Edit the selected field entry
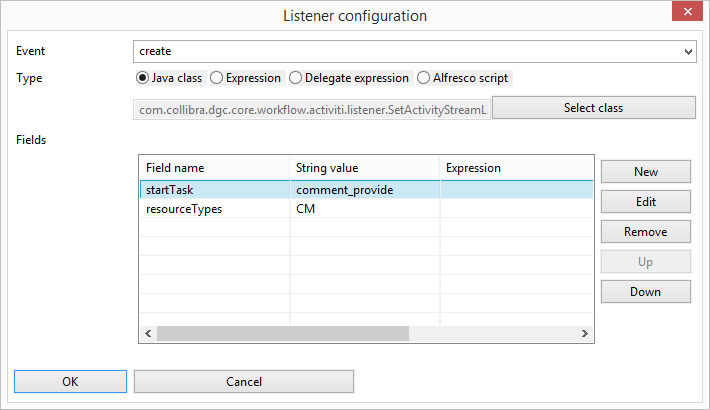Image resolution: width=710 pixels, height=410 pixels. point(646,202)
